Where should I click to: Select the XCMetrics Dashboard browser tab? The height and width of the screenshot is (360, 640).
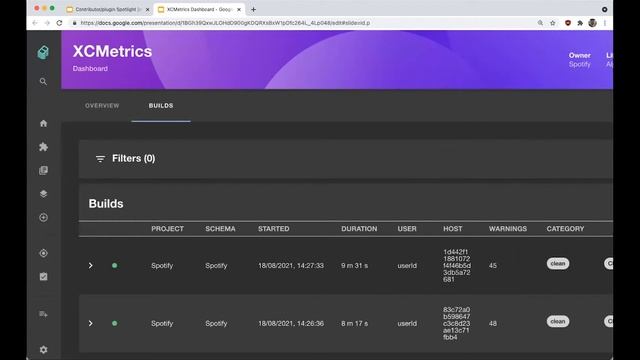click(200, 9)
